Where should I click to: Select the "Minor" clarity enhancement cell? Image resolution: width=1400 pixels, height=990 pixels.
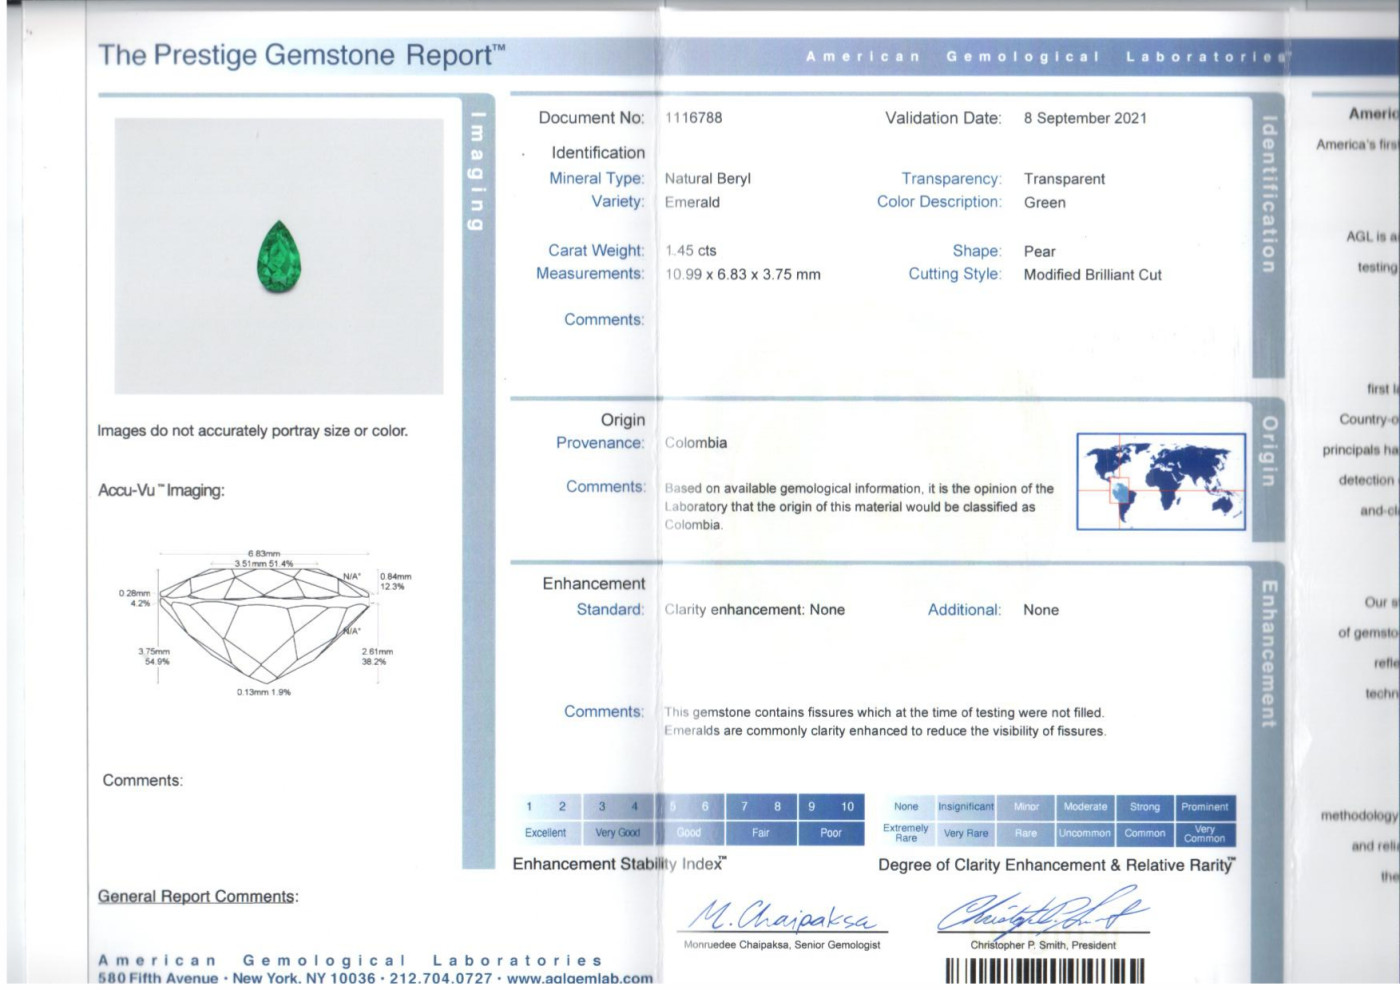click(x=1026, y=807)
